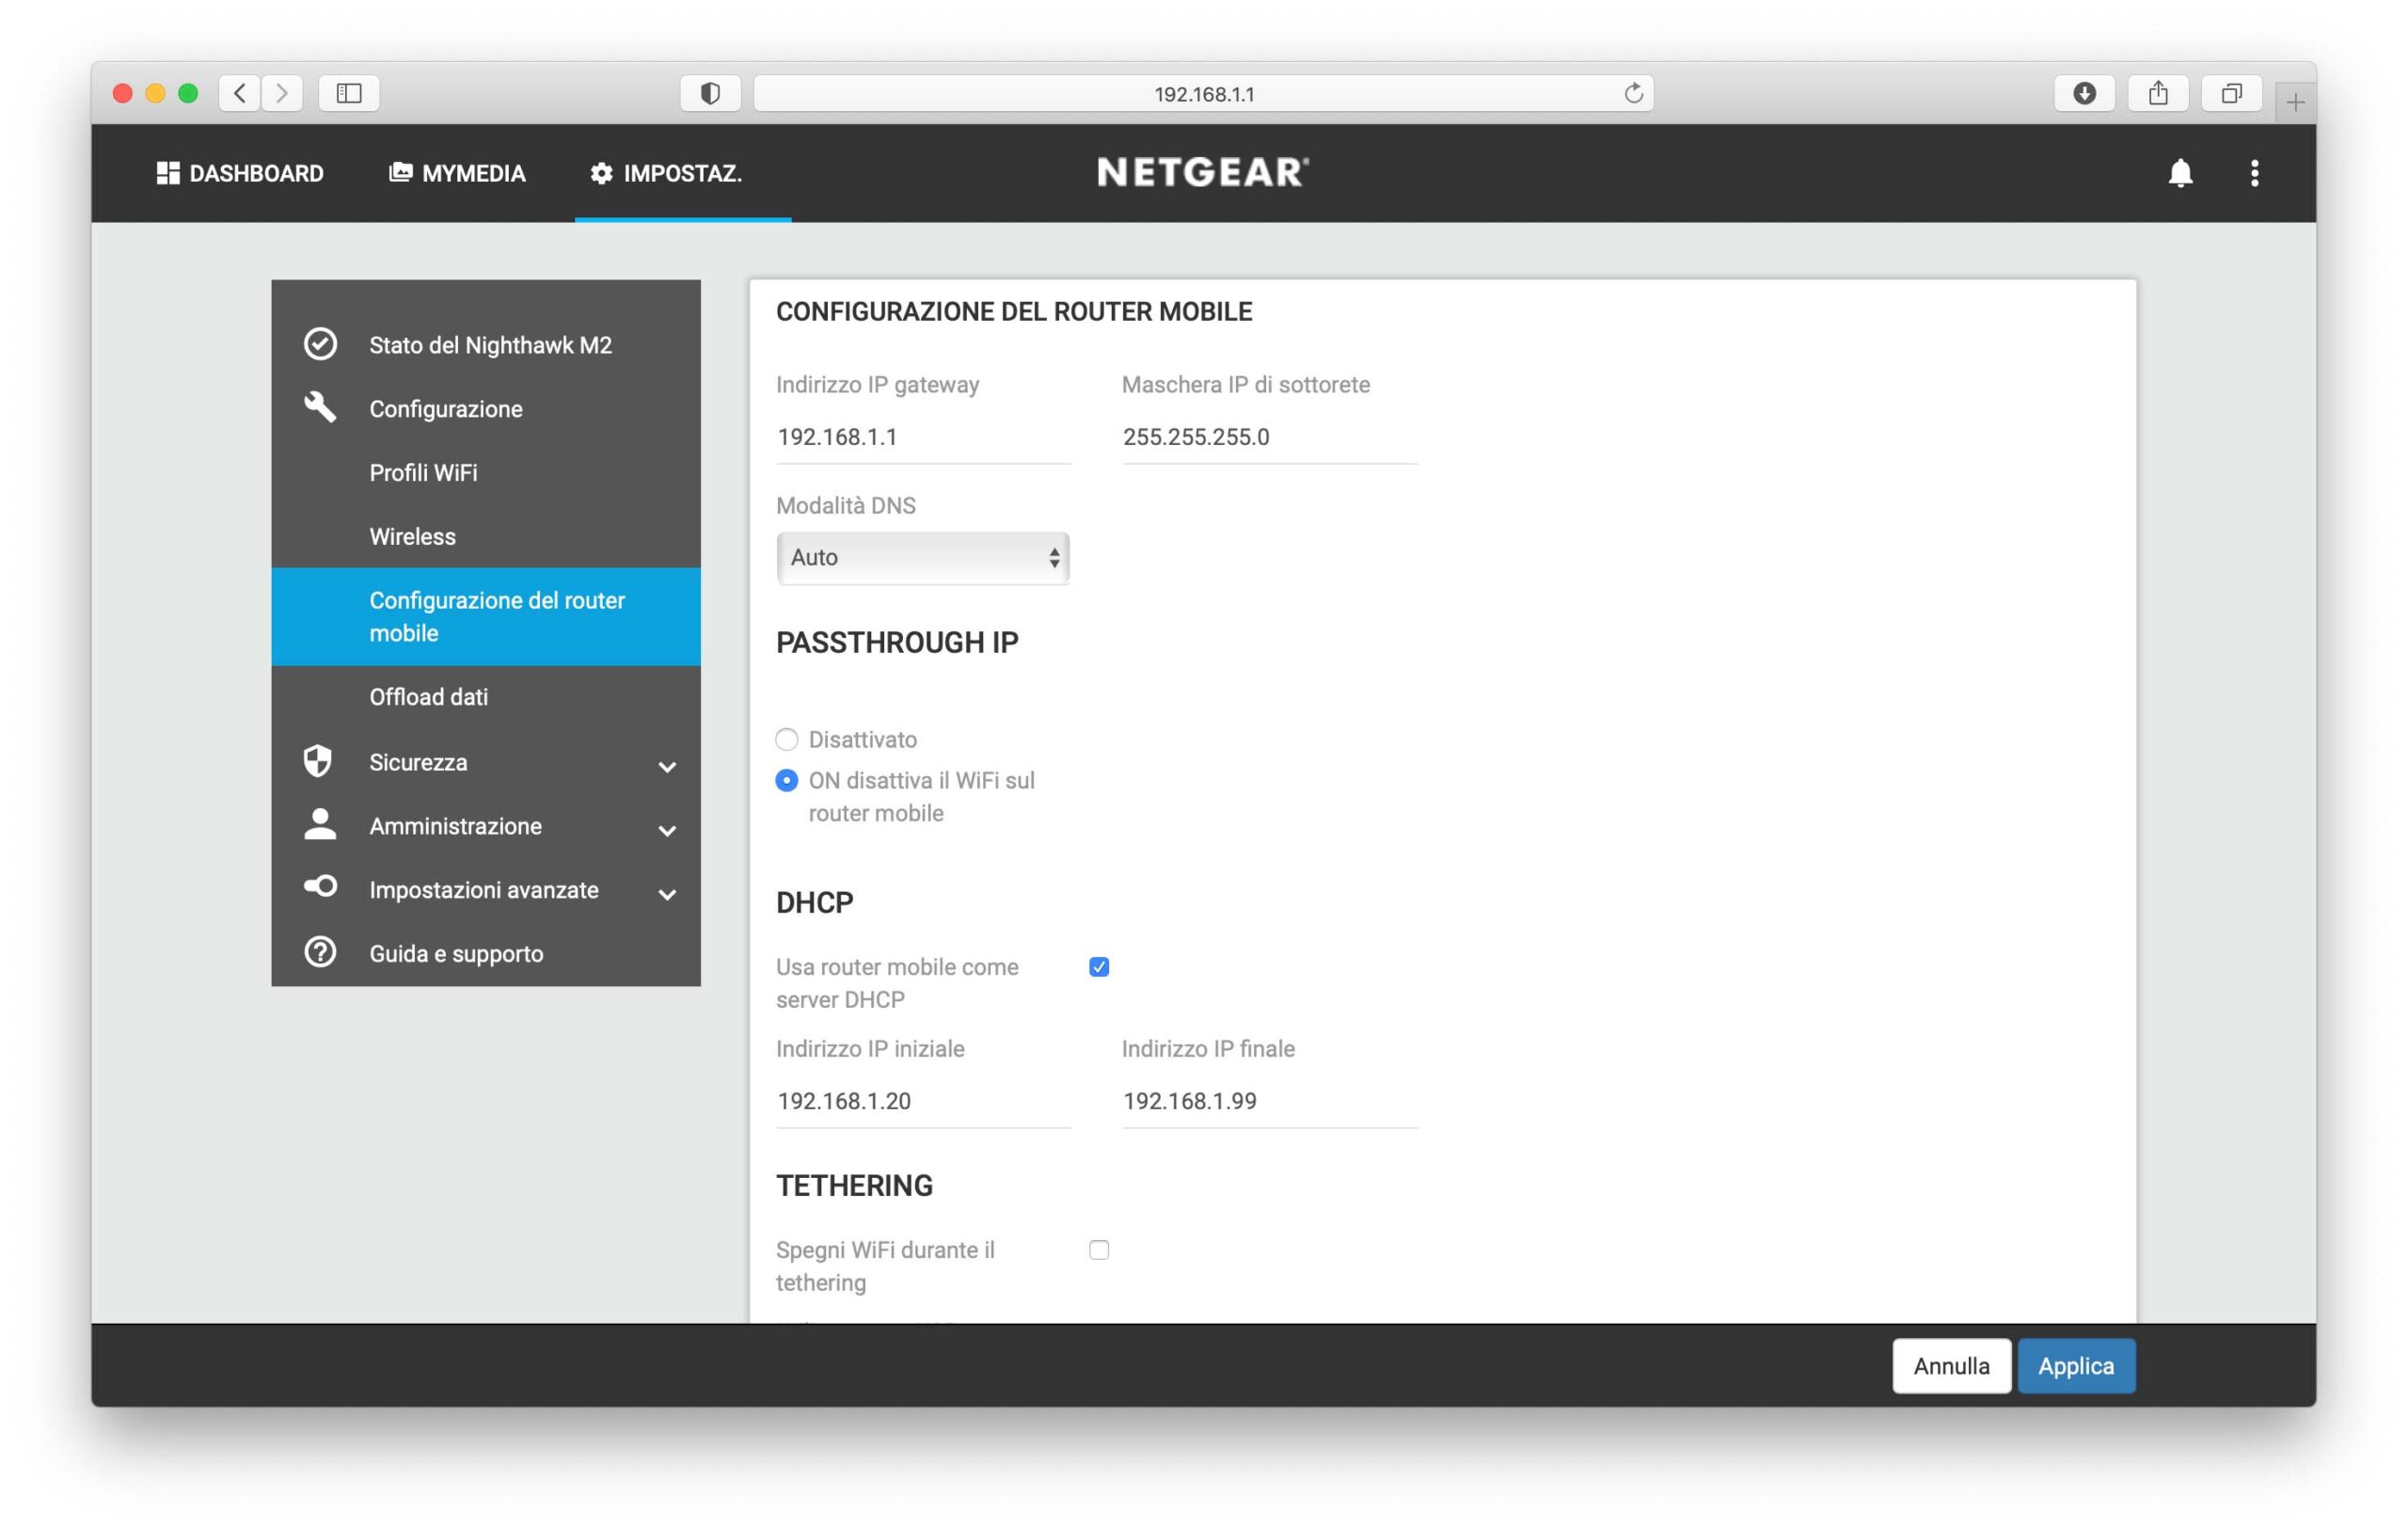Open the three-dot overflow menu
This screenshot has height=1528, width=2408.
pyautogui.click(x=2254, y=173)
